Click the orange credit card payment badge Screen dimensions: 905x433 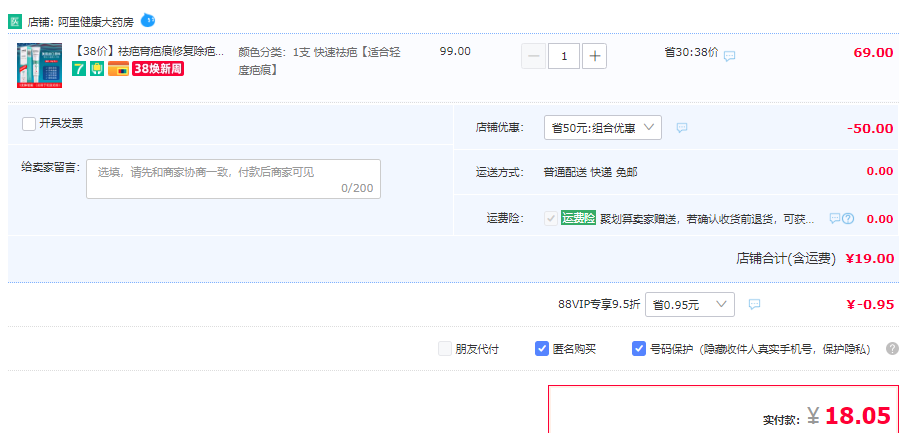(x=118, y=69)
